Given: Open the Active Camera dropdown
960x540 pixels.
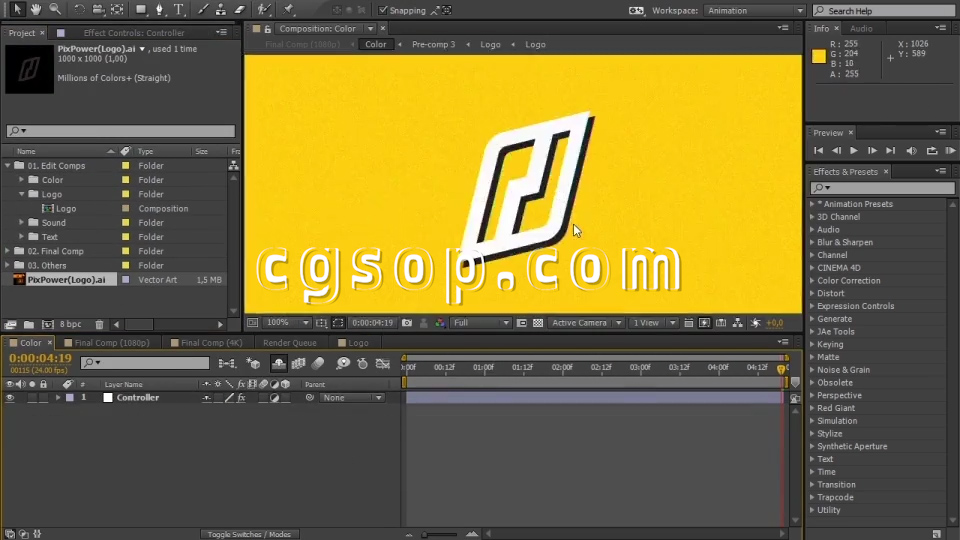Looking at the screenshot, I should tap(587, 323).
